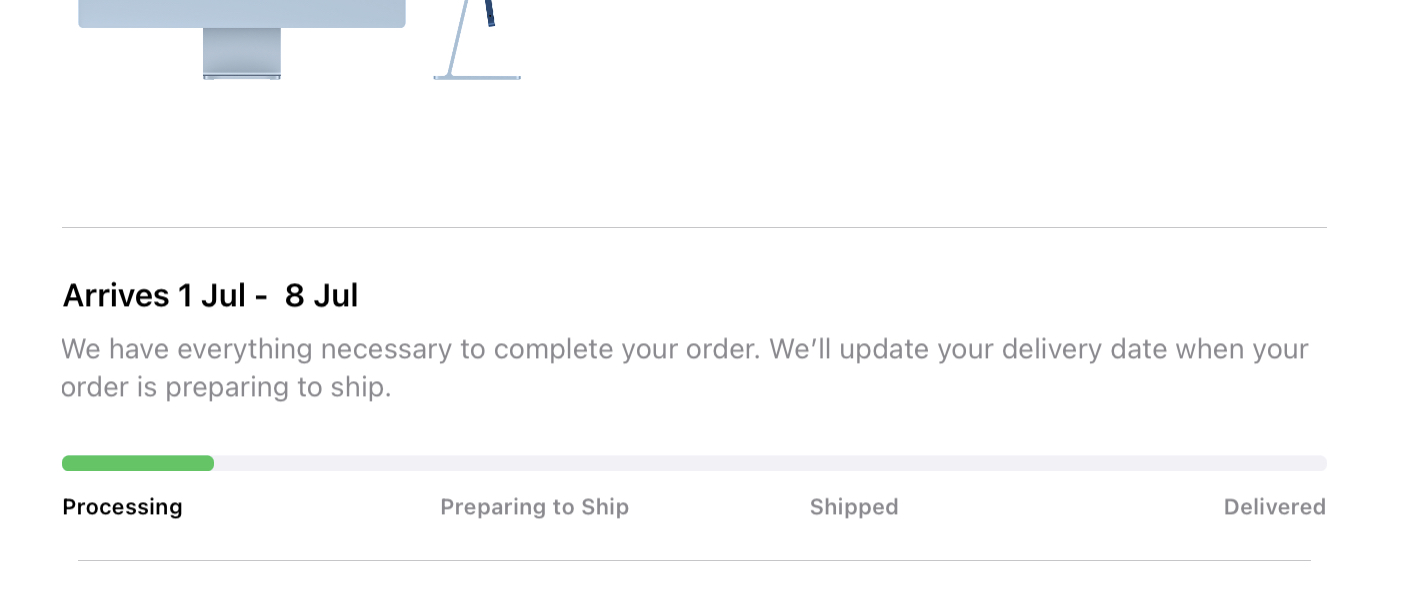
Task: Click the divider line above Arrives heading
Action: pyautogui.click(x=694, y=228)
